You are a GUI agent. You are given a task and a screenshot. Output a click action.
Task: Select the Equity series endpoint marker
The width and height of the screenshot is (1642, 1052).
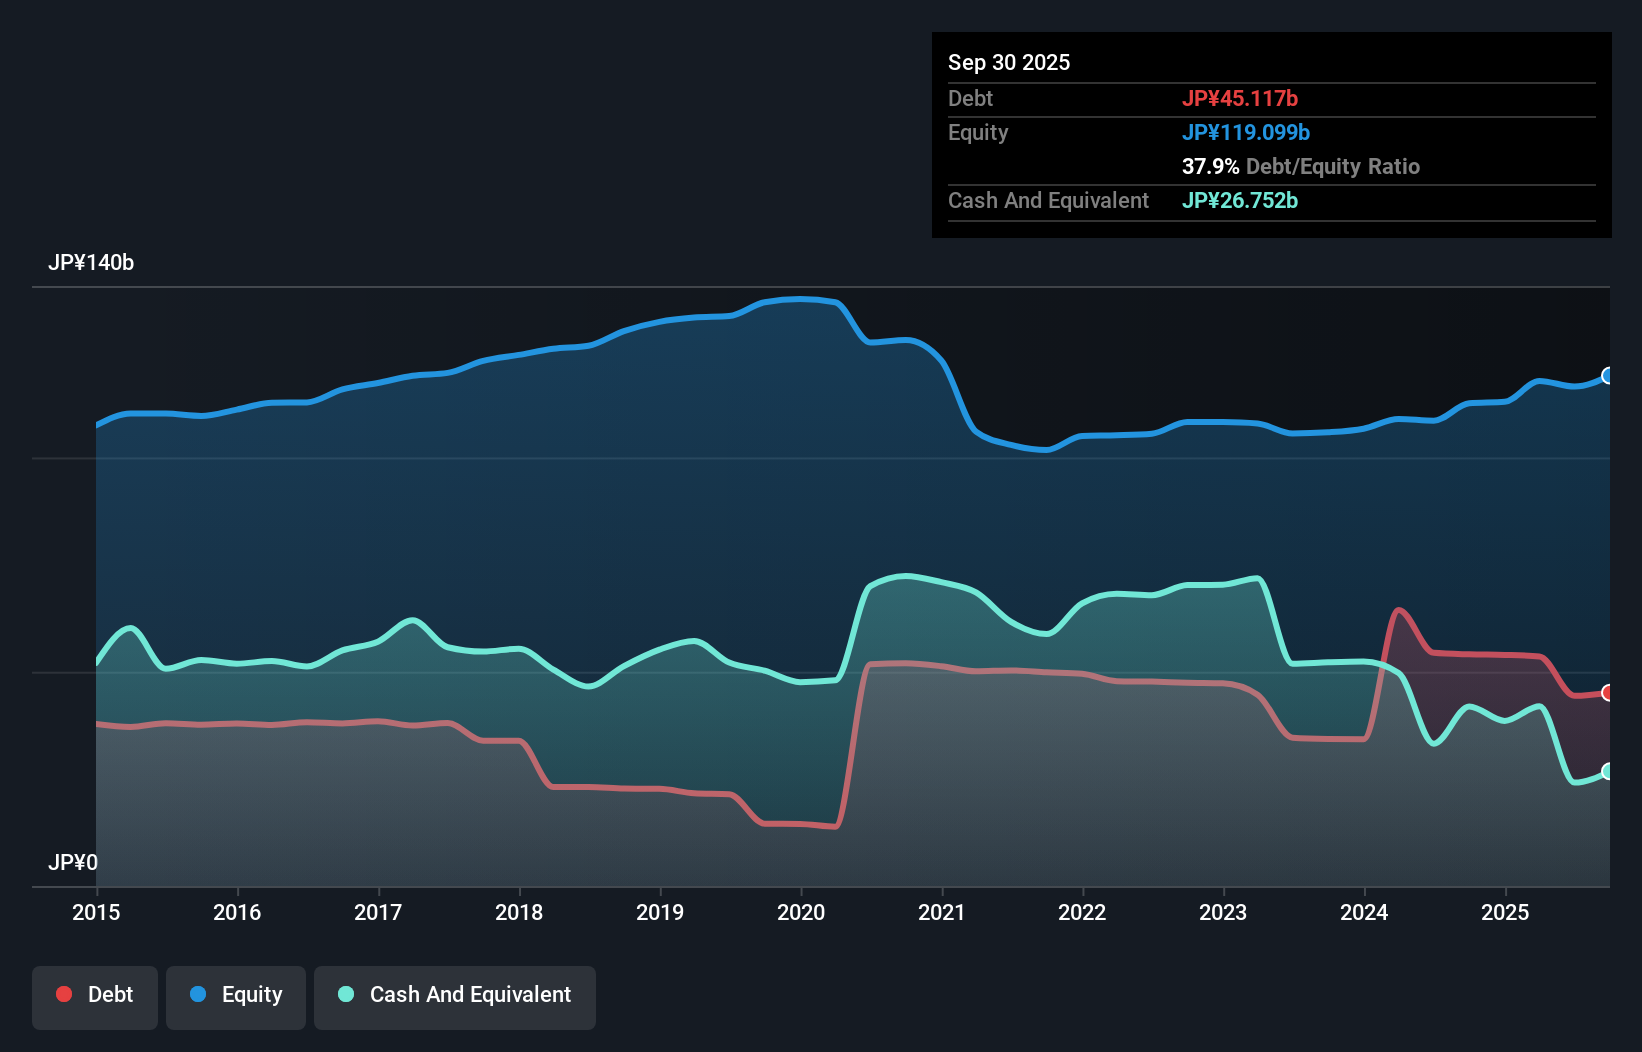click(1607, 376)
